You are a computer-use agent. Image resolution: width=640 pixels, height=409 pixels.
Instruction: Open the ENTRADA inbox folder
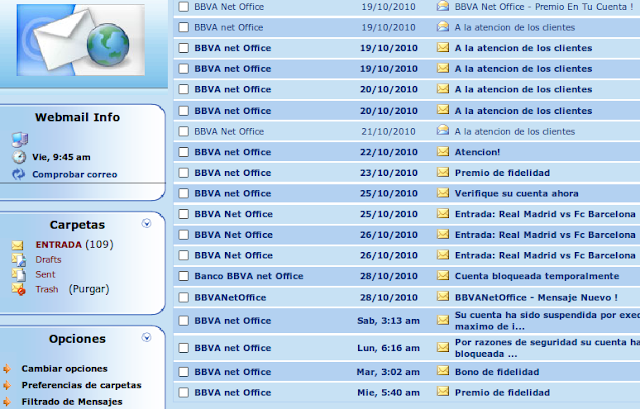(59, 245)
